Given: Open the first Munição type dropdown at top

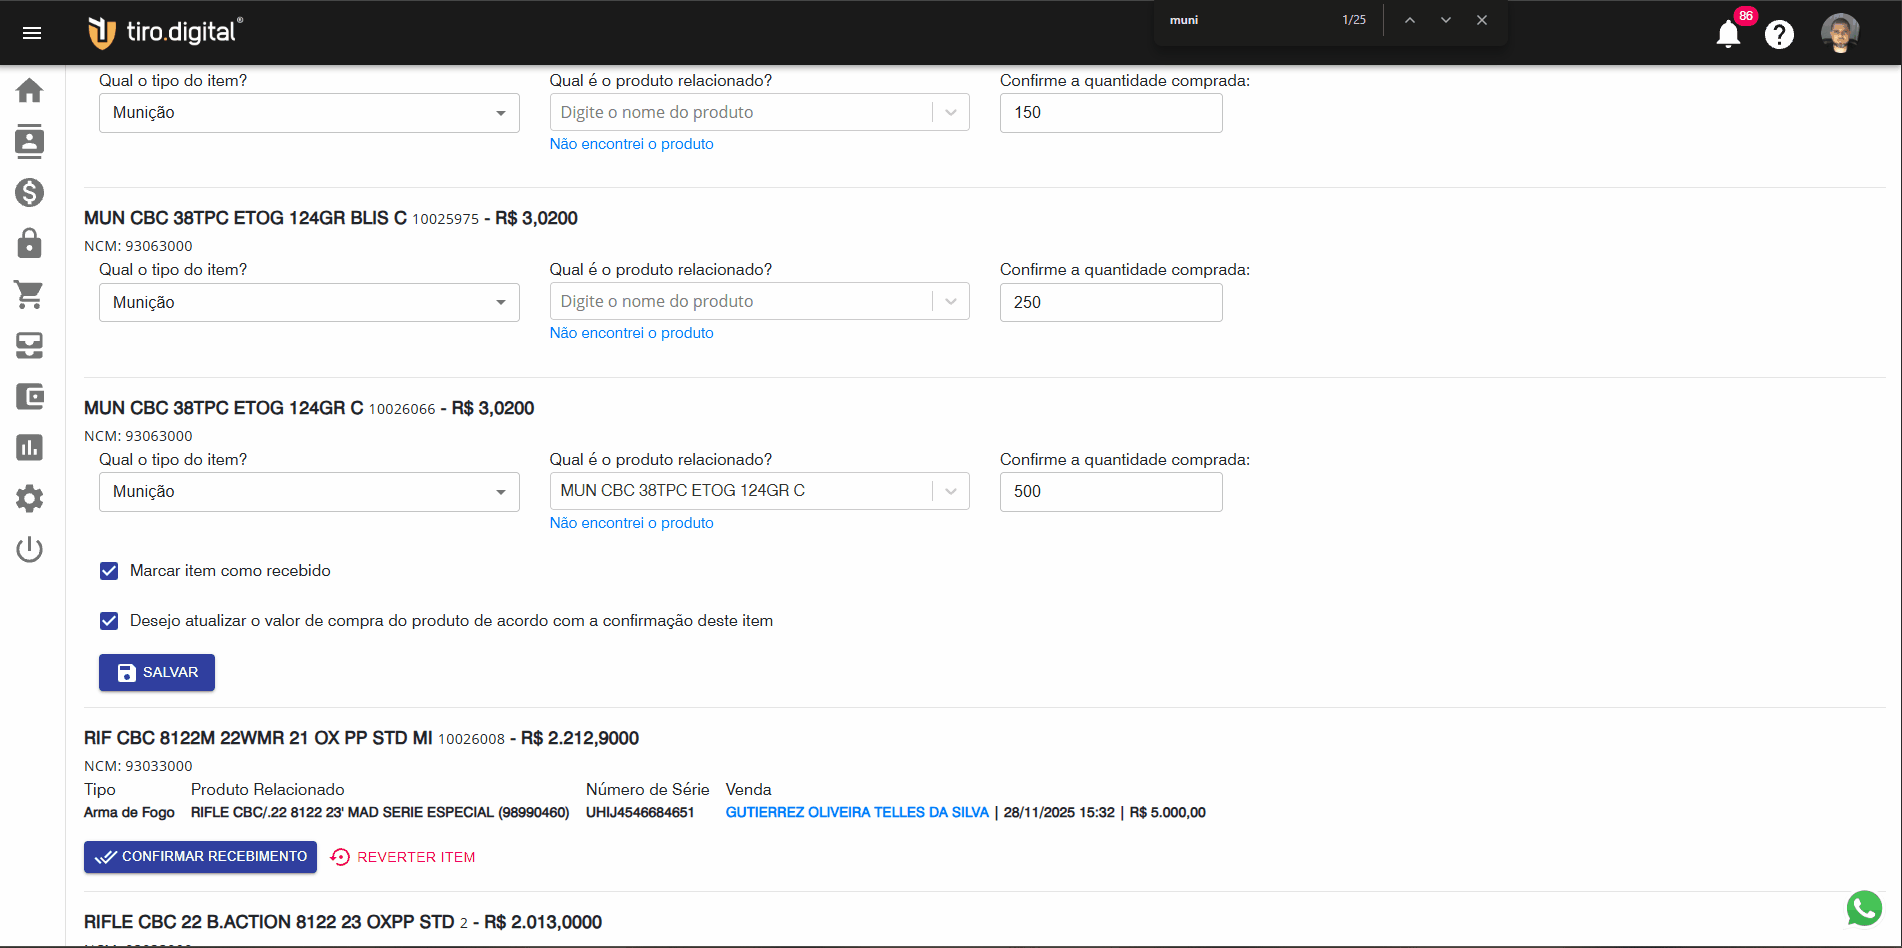Looking at the screenshot, I should (309, 113).
